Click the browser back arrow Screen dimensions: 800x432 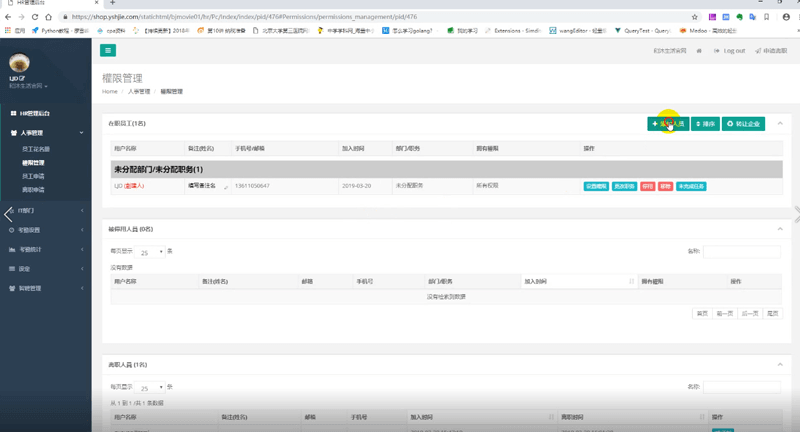tap(8, 17)
